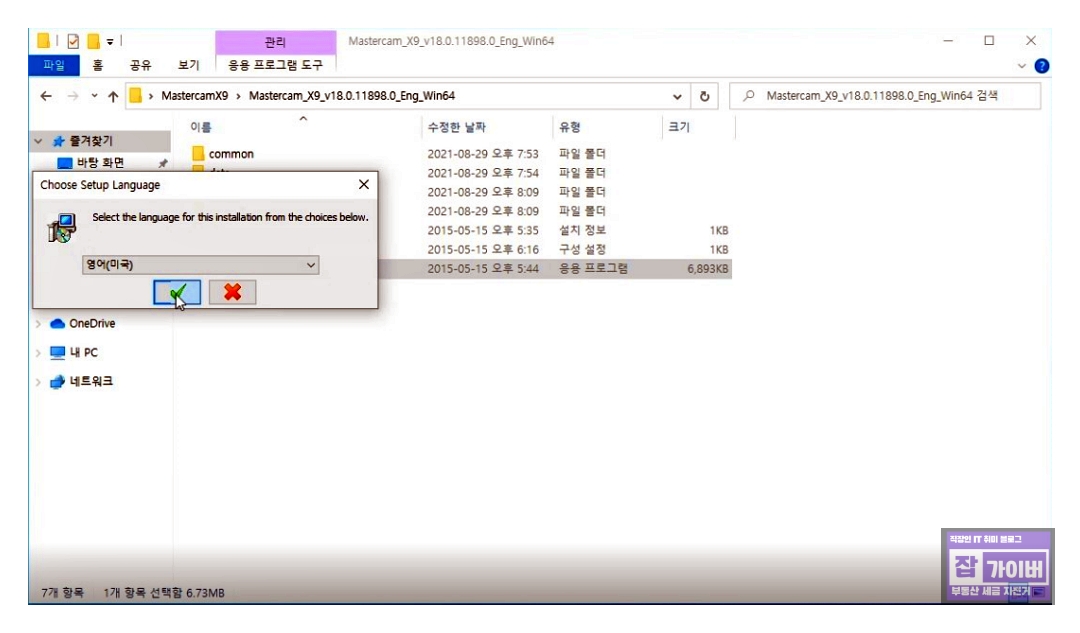This screenshot has height=633, width=1080.
Task: Expand the ribbon with the chevron
Action: [x=1021, y=66]
